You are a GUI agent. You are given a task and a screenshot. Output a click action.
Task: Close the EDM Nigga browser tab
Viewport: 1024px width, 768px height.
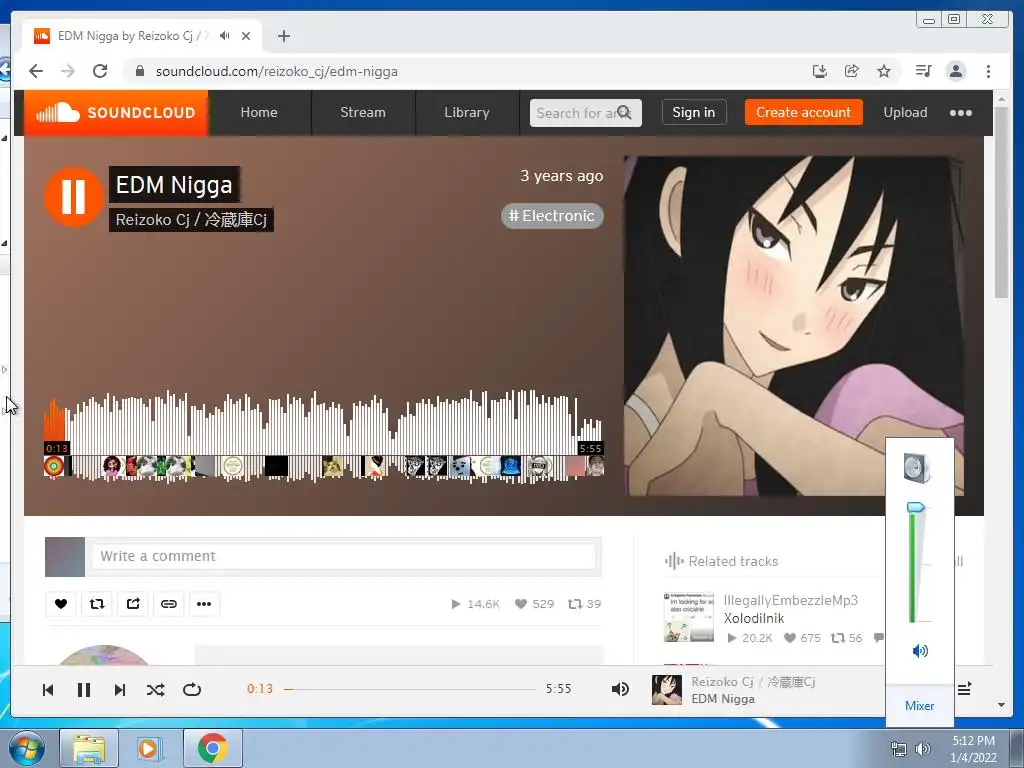pyautogui.click(x=246, y=36)
